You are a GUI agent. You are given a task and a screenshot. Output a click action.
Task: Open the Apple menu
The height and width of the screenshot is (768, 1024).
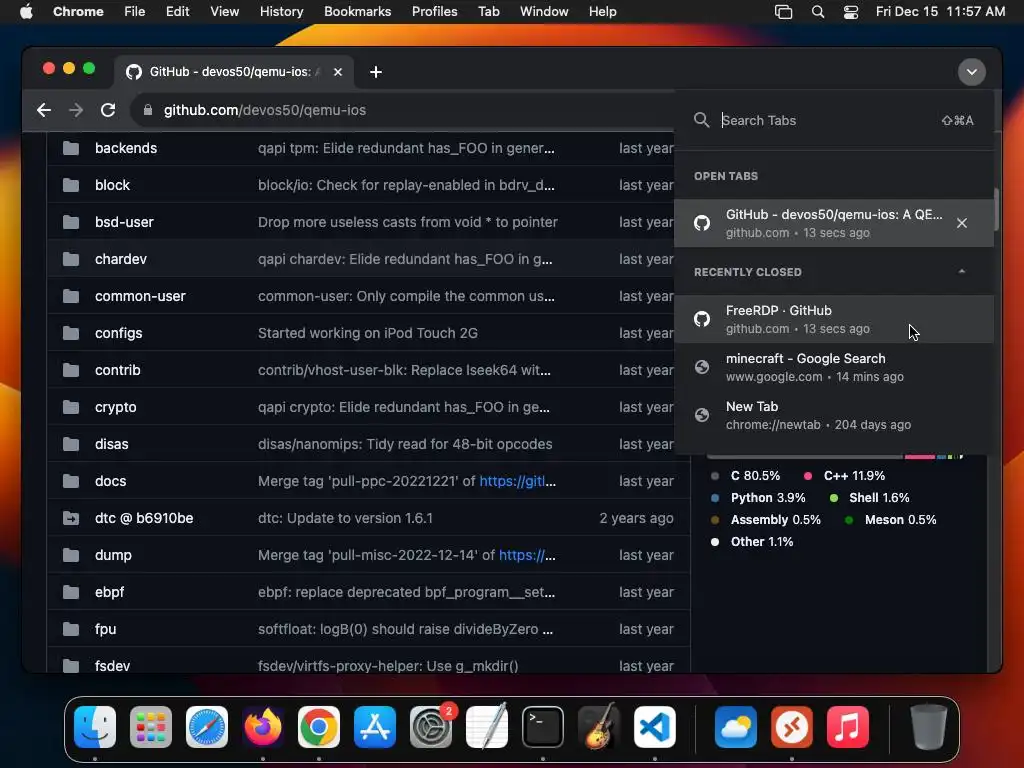click(x=26, y=12)
